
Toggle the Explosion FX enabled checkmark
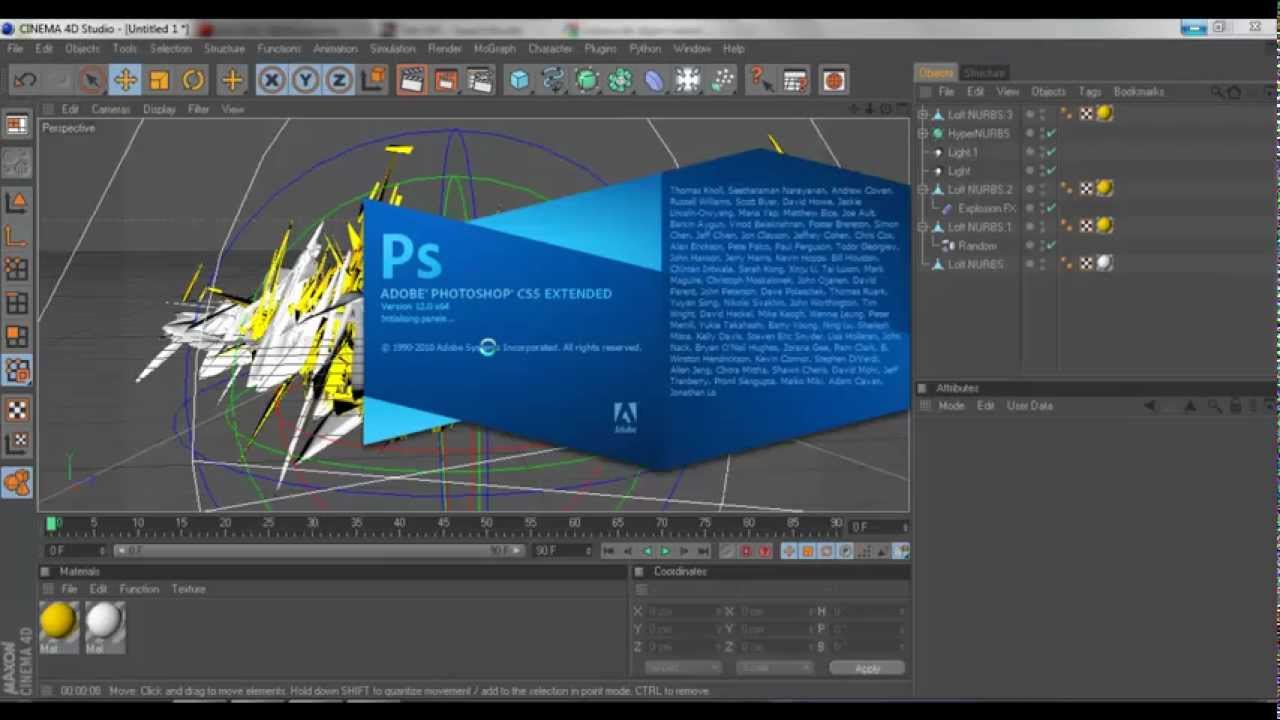pos(1051,208)
